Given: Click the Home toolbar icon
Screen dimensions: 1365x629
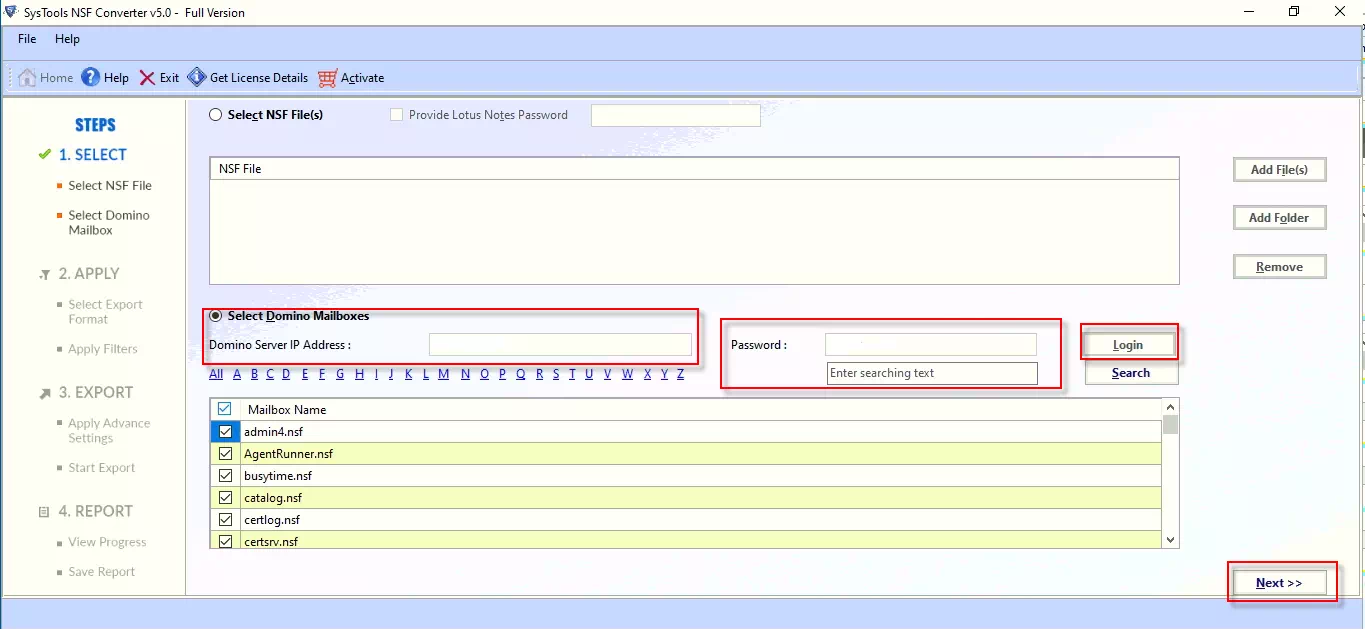Looking at the screenshot, I should coord(28,77).
